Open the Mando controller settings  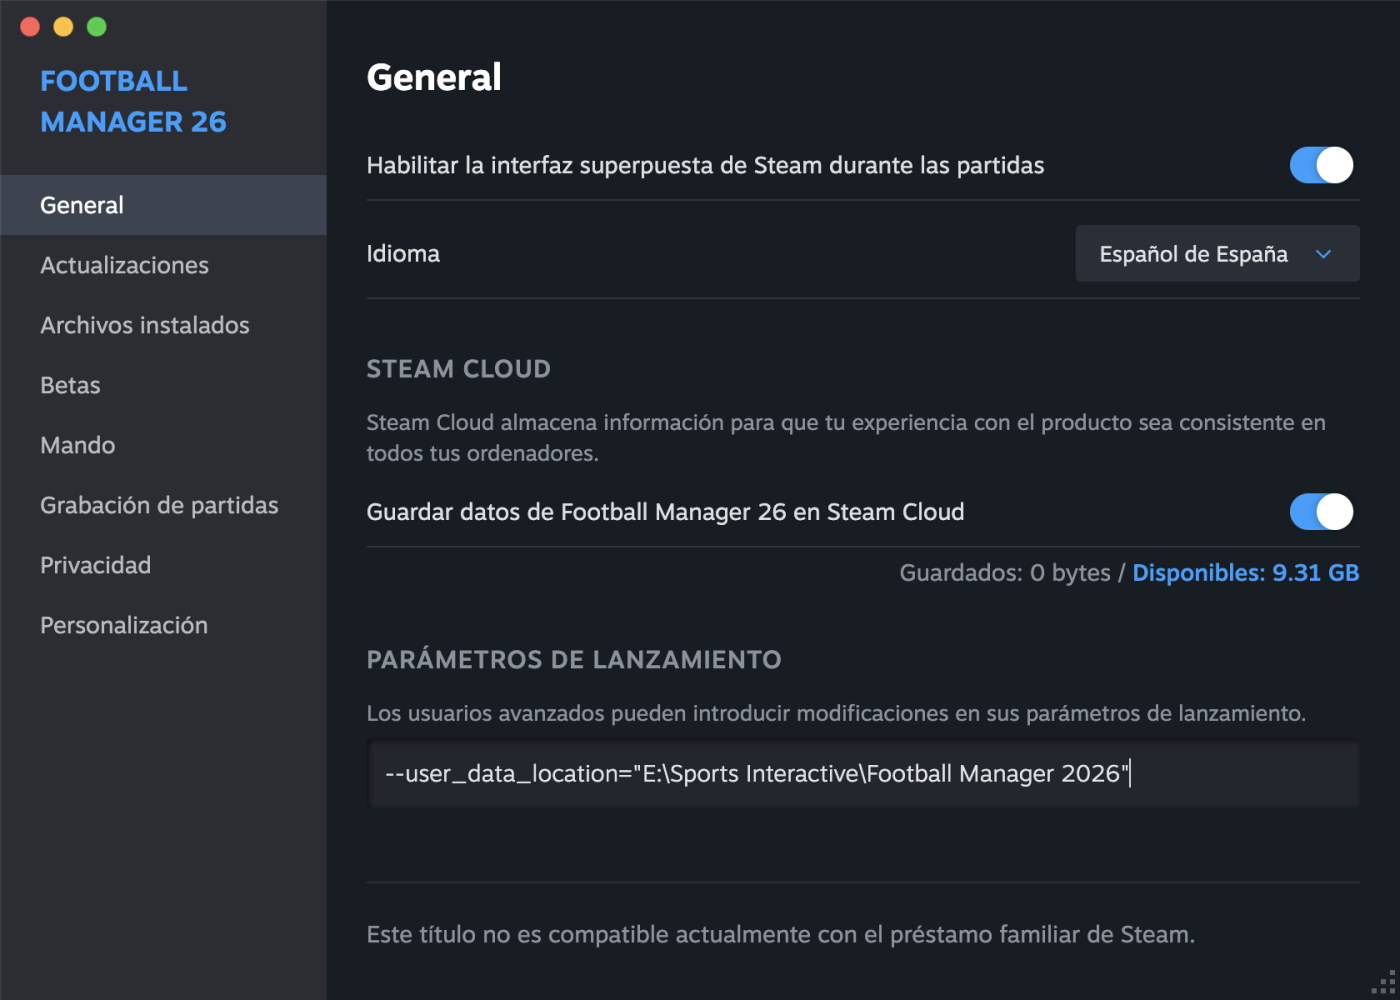[78, 445]
